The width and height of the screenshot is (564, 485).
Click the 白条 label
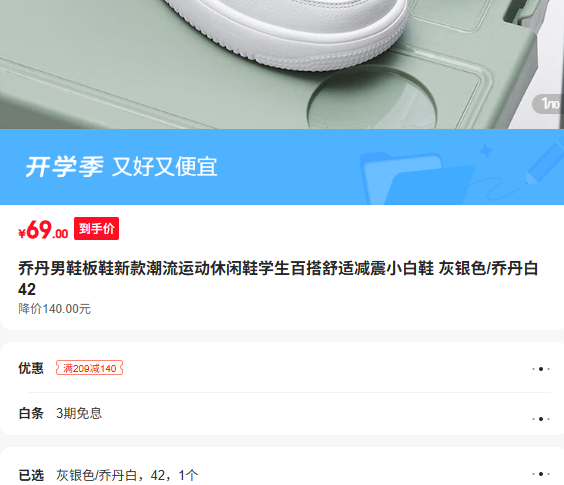31,413
